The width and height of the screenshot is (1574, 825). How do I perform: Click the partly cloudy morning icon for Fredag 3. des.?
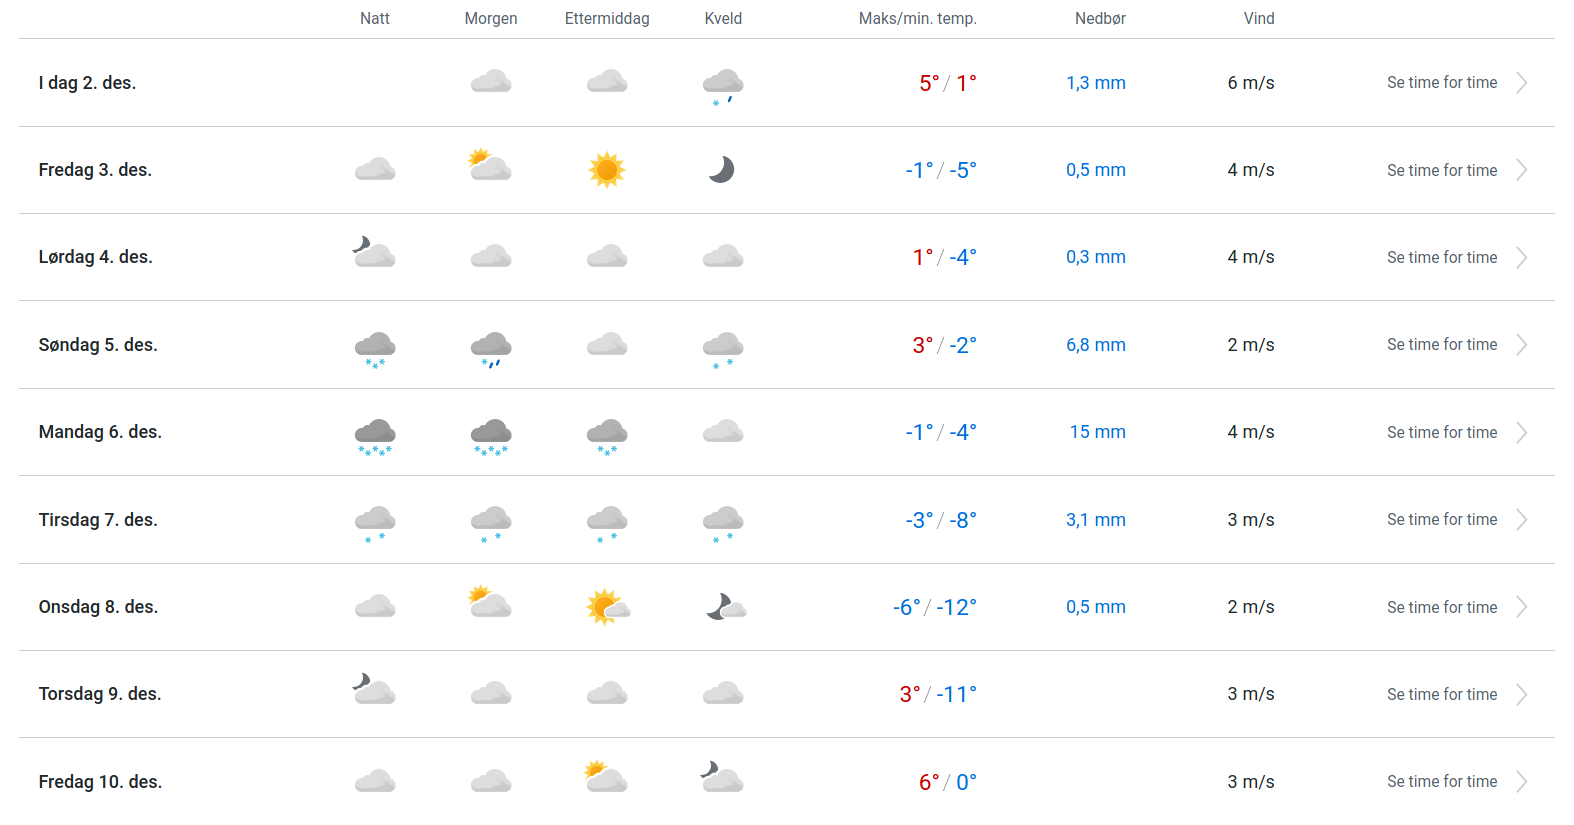[x=490, y=166]
